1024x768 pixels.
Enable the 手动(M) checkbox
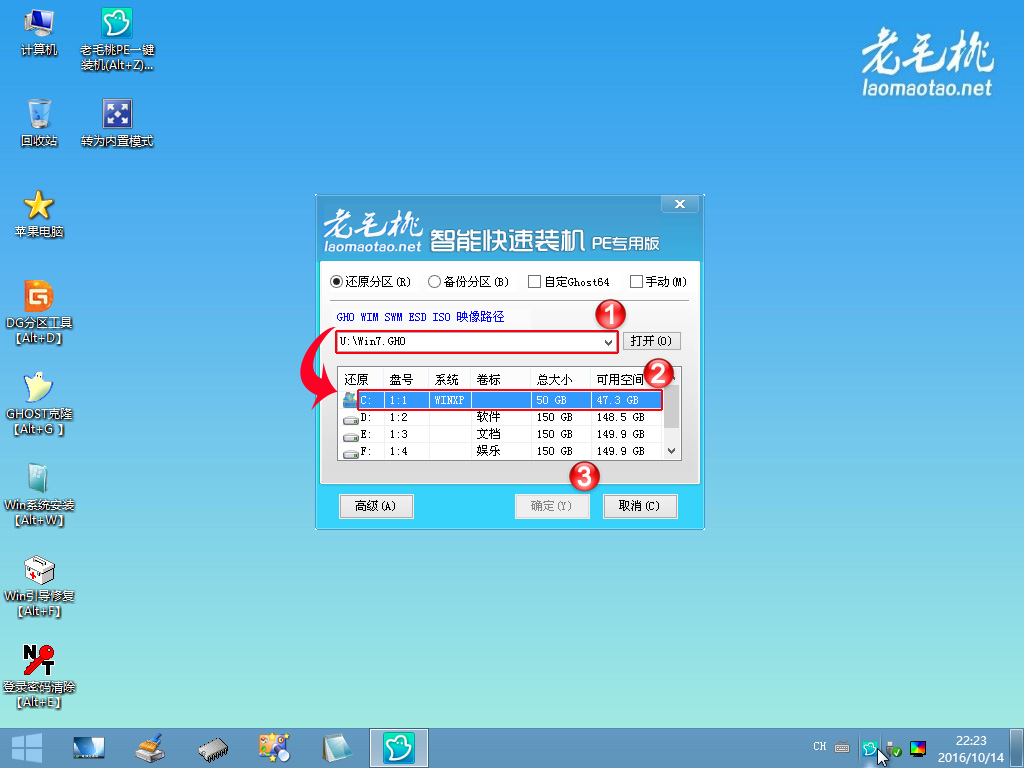coord(637,282)
